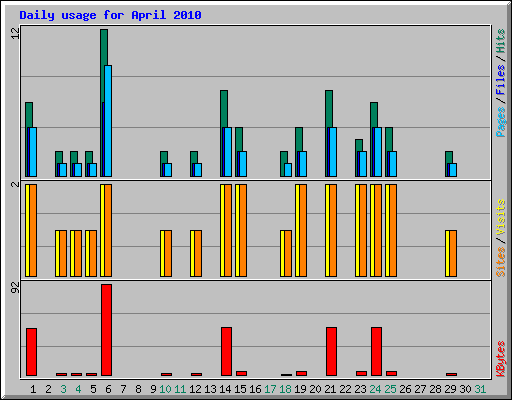Select day "2" on the x-axis
Viewport: 512px width, 400px height.
48,389
